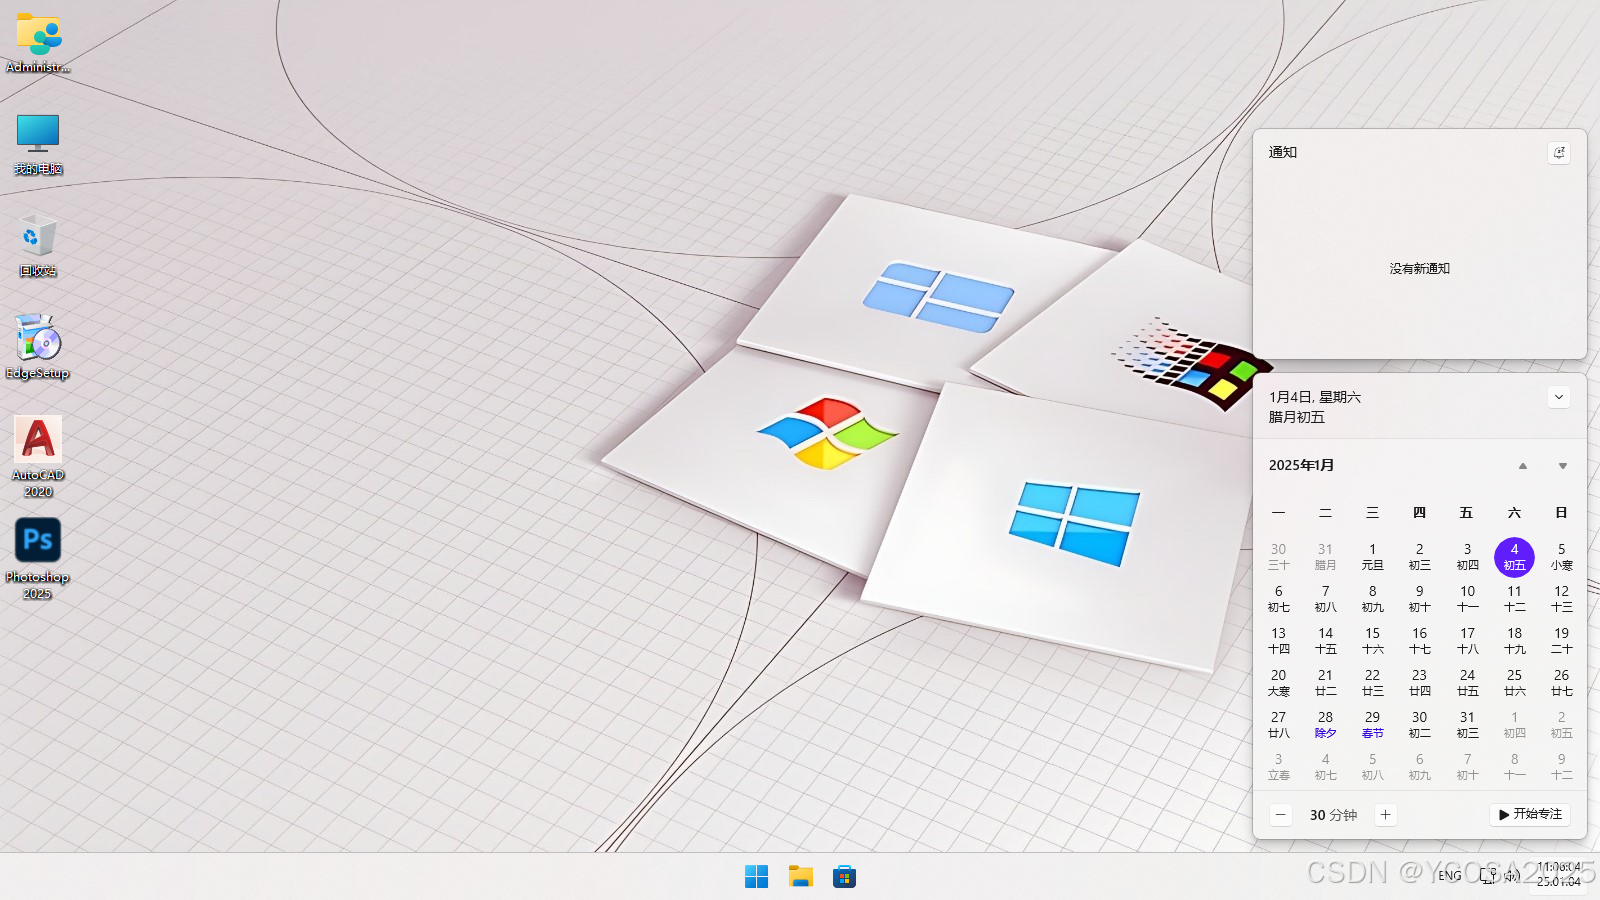Select January 10 十一 in calendar

pyautogui.click(x=1468, y=599)
